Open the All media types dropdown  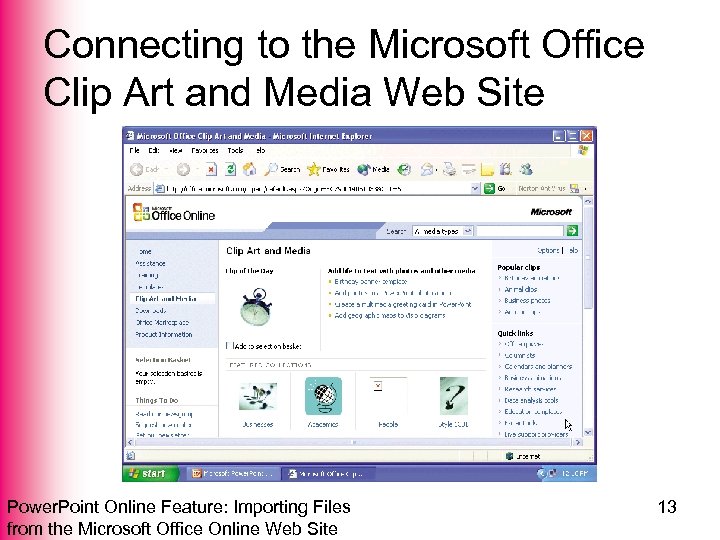coord(467,231)
